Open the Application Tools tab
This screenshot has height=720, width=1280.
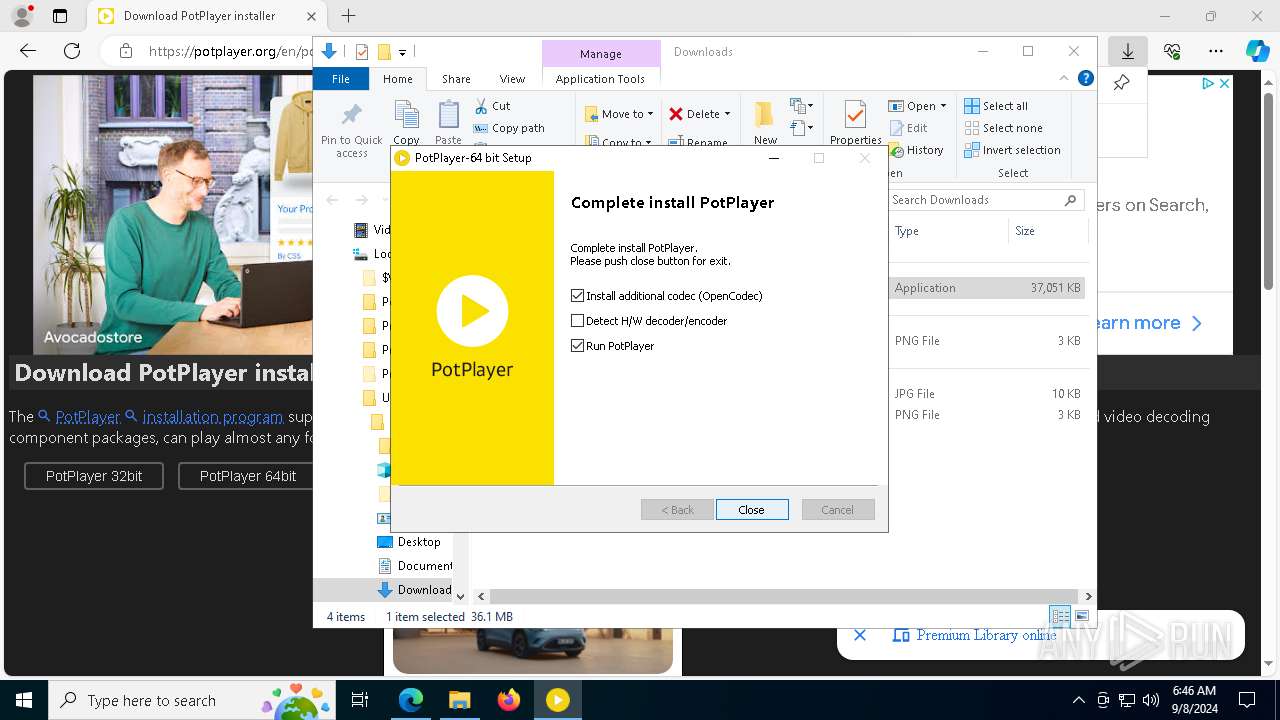600,79
